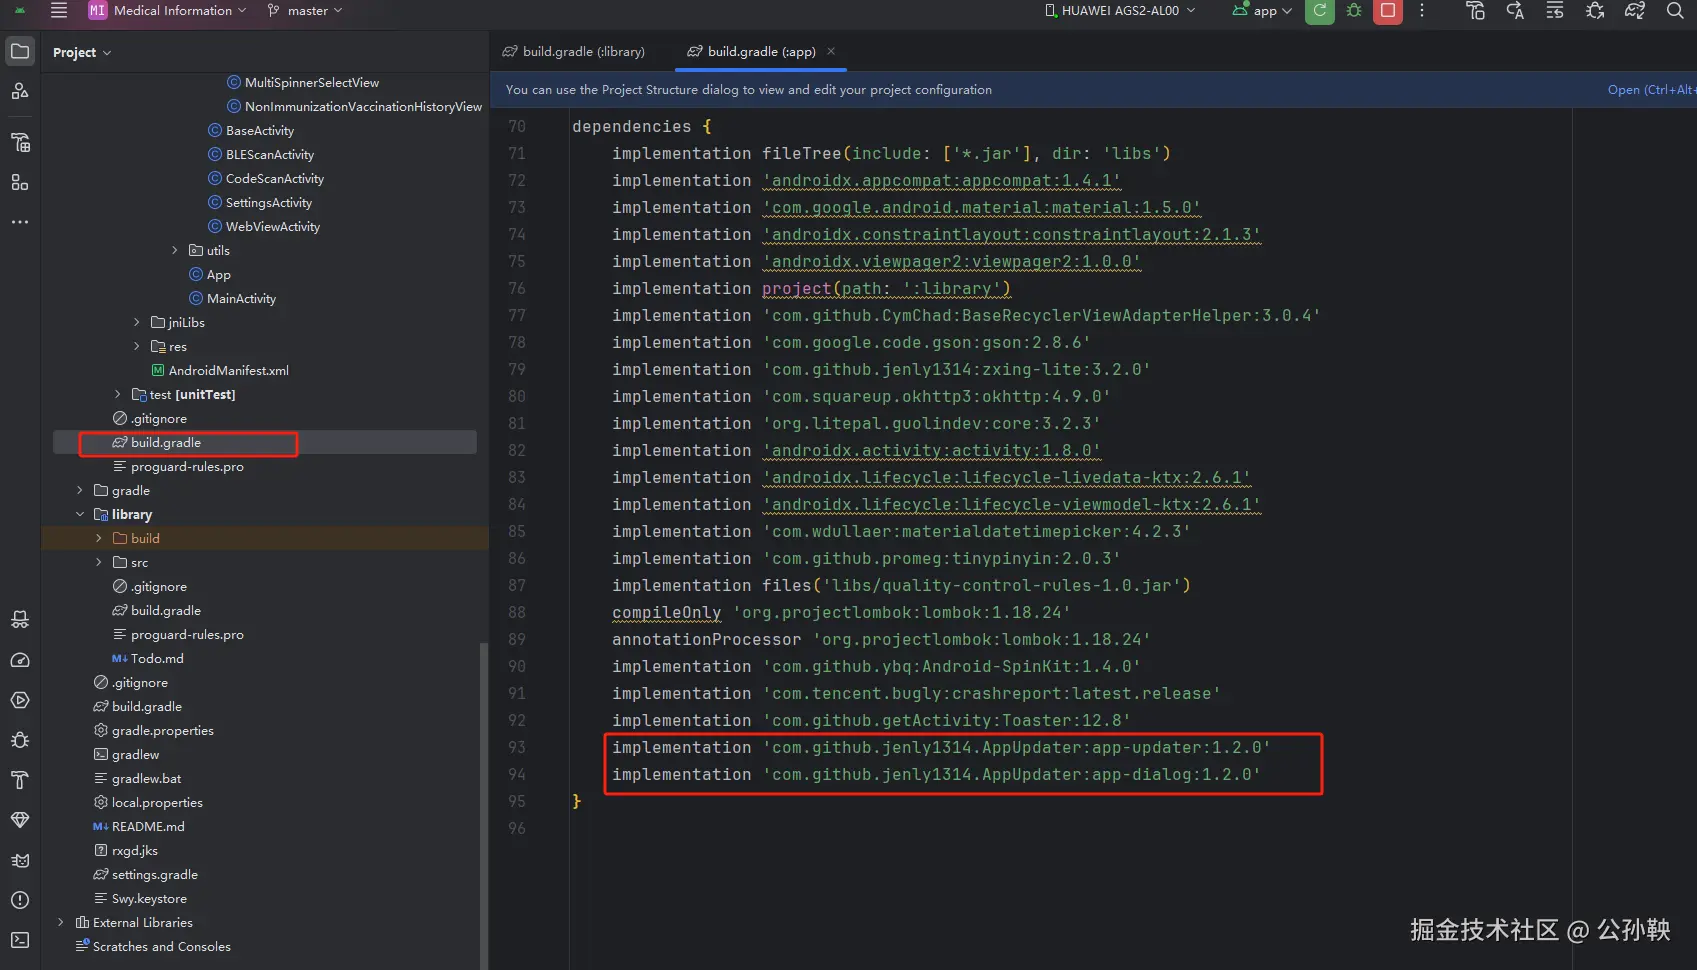Click the 'dependencies {' line in editor

tap(641, 127)
